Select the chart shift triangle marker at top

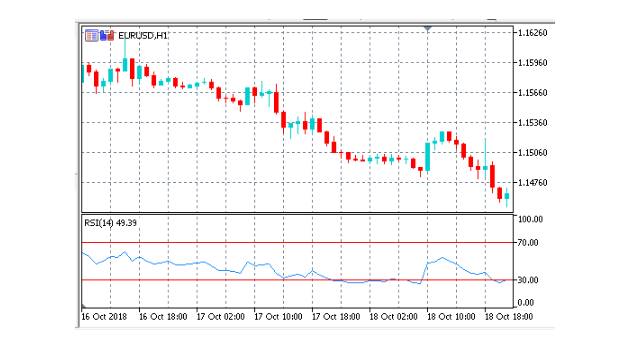427,29
